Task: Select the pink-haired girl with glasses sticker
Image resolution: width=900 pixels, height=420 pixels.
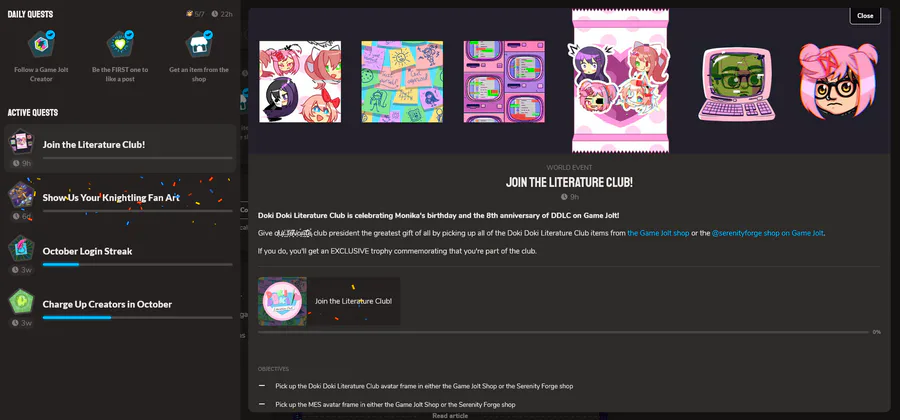Action: click(x=837, y=80)
